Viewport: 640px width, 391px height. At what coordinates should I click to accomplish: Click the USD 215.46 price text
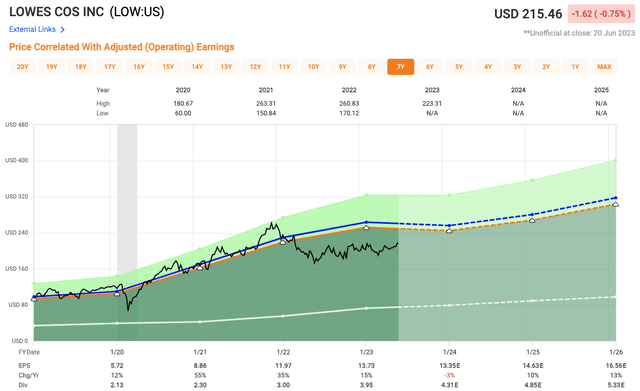pyautogui.click(x=528, y=14)
